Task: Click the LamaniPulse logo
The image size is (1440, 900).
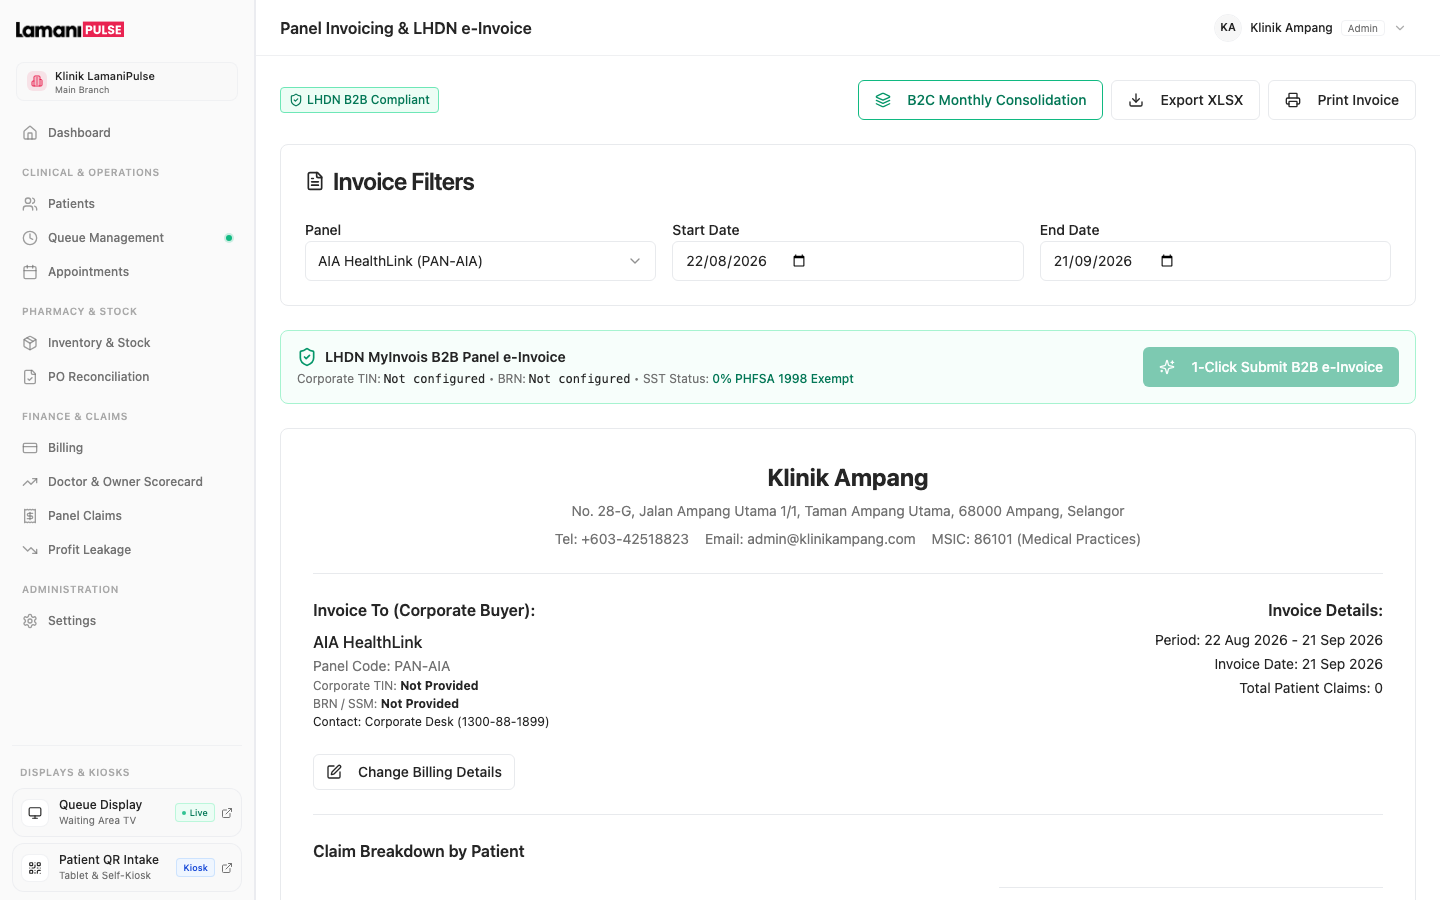Action: pyautogui.click(x=70, y=29)
